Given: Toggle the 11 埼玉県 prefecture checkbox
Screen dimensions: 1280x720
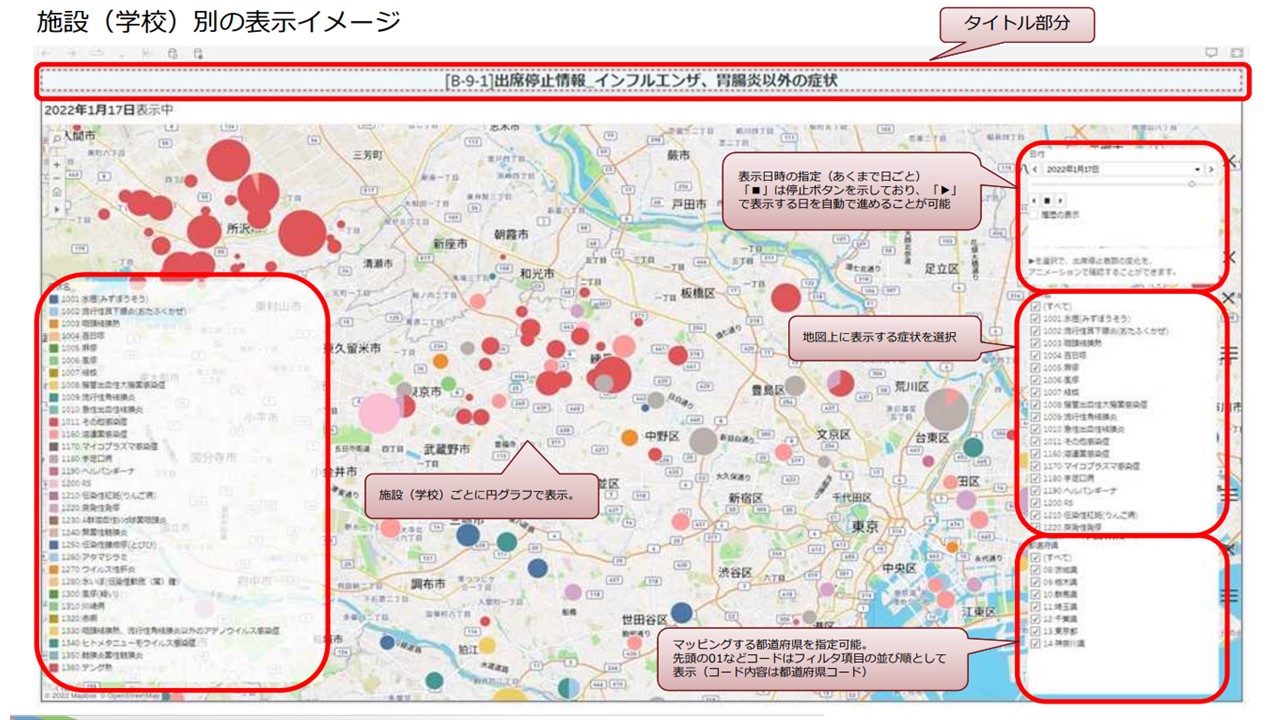Looking at the screenshot, I should [x=1036, y=607].
